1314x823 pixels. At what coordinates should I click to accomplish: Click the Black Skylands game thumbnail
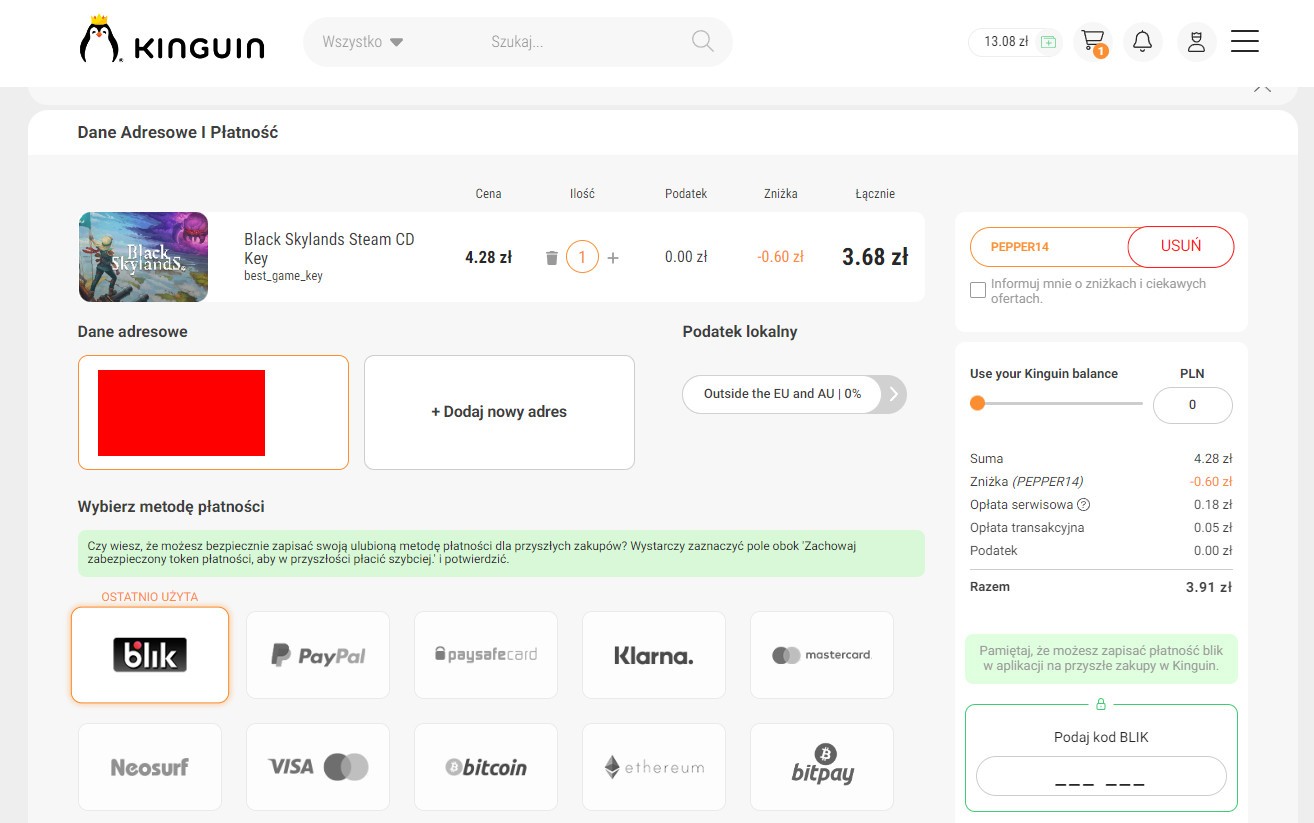click(143, 257)
